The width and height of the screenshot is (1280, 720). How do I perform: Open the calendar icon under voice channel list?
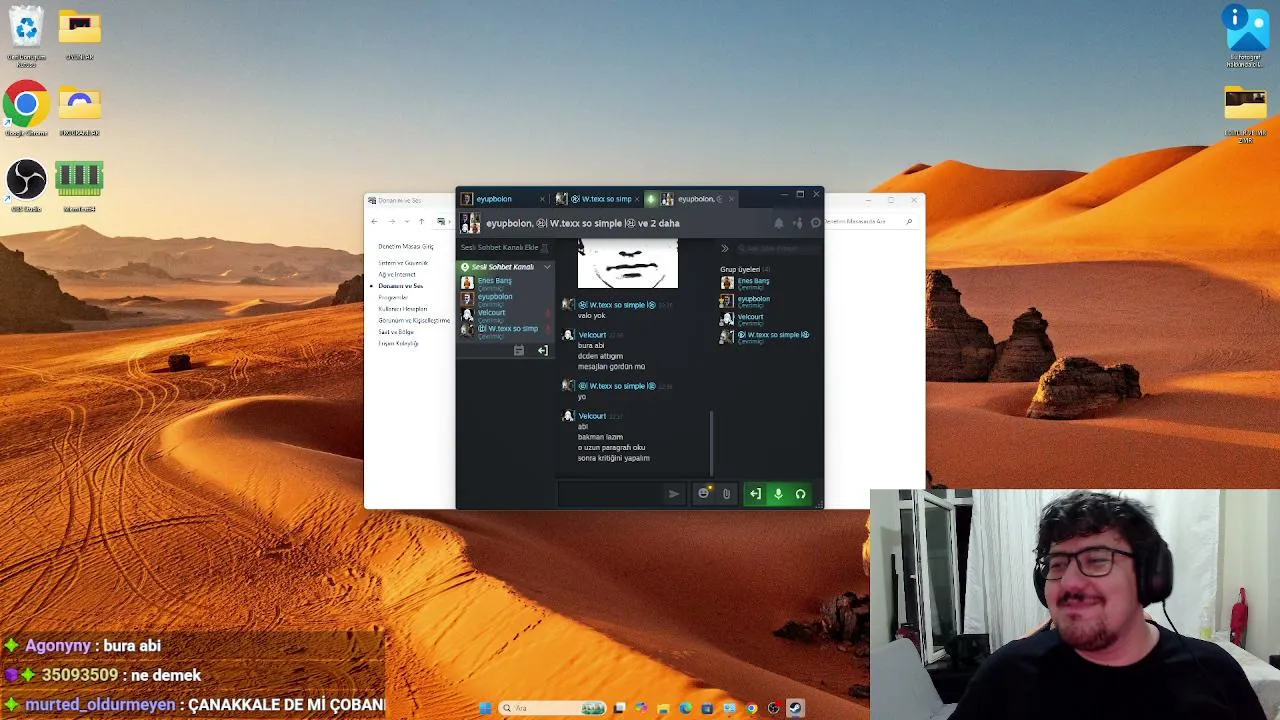click(519, 351)
